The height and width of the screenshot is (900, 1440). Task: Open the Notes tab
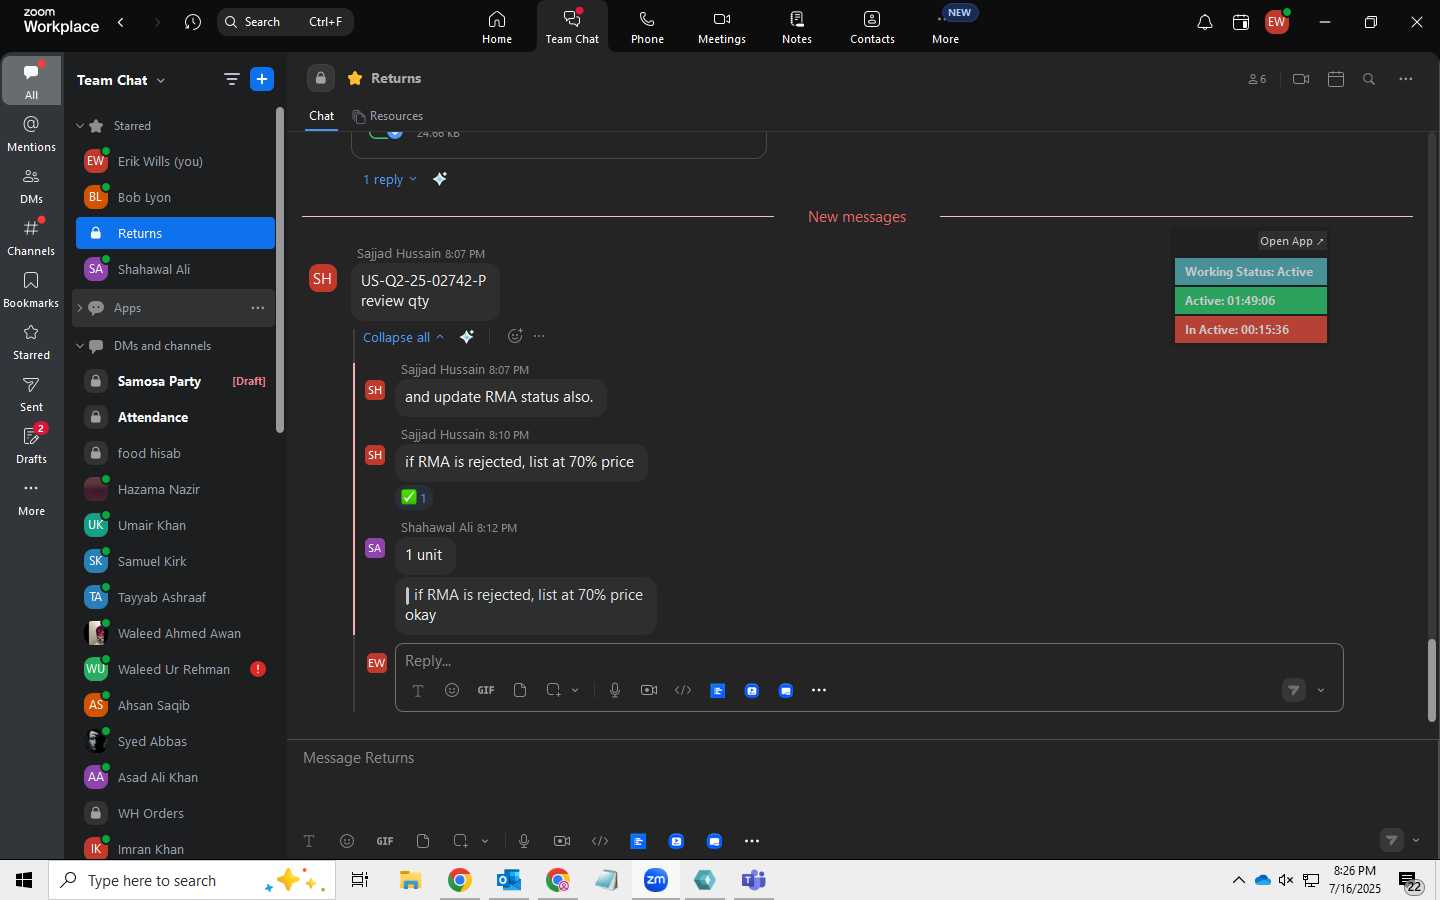click(797, 27)
